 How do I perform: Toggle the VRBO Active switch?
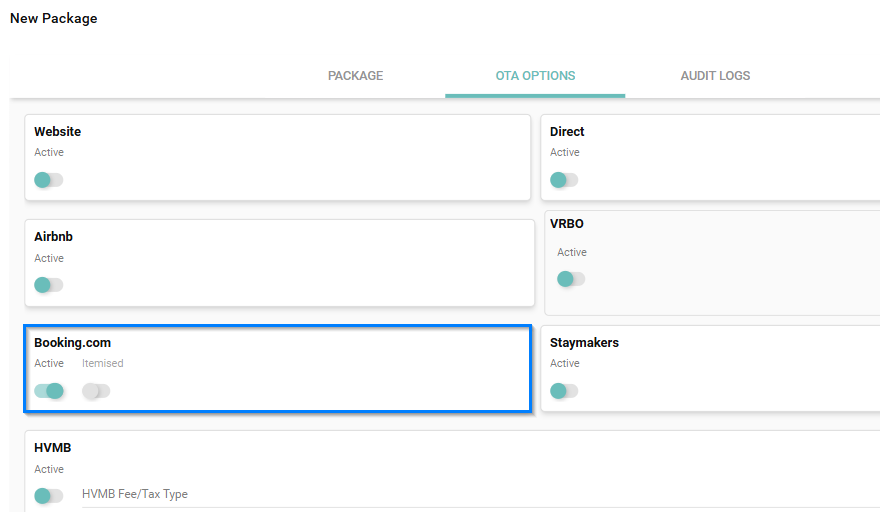point(571,279)
